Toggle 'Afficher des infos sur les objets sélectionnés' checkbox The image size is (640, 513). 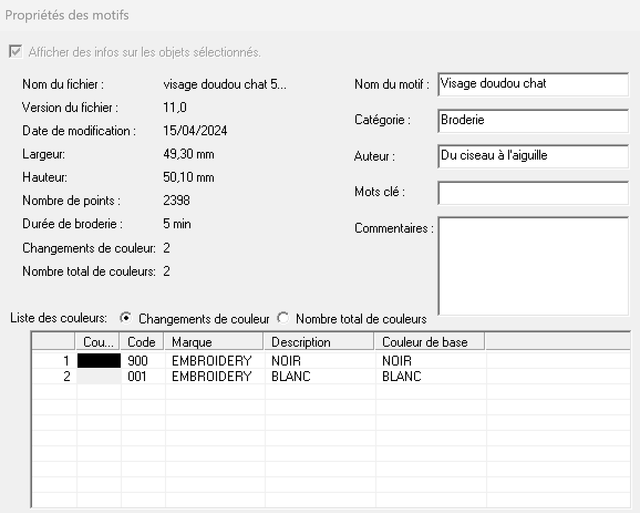point(16,52)
